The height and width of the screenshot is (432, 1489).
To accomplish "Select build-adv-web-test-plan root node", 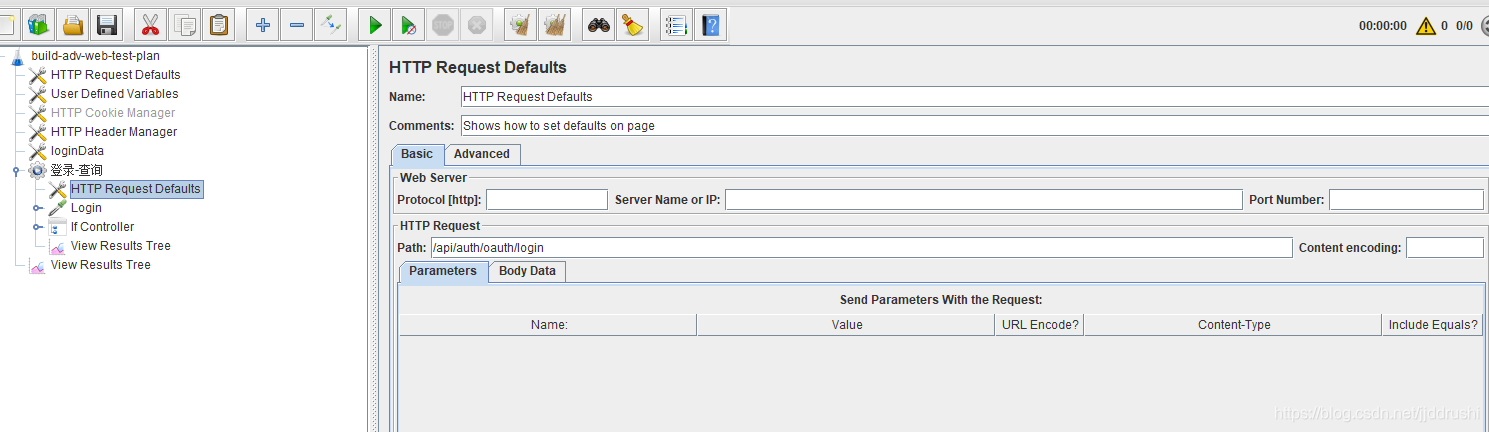I will tap(95, 56).
